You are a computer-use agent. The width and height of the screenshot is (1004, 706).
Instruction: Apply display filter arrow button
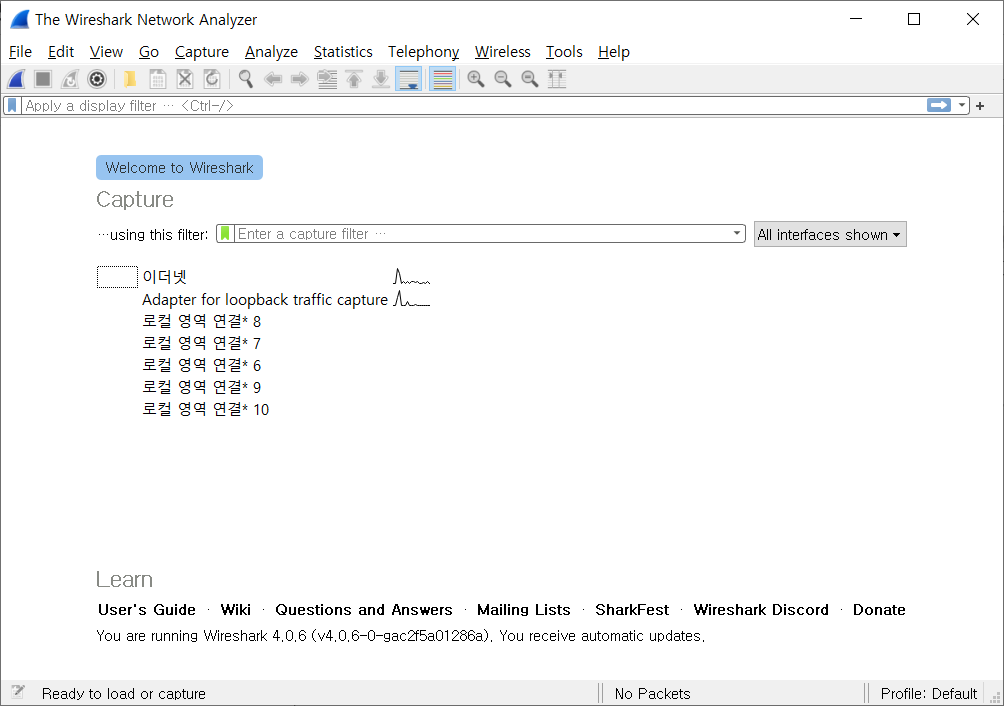(x=939, y=105)
